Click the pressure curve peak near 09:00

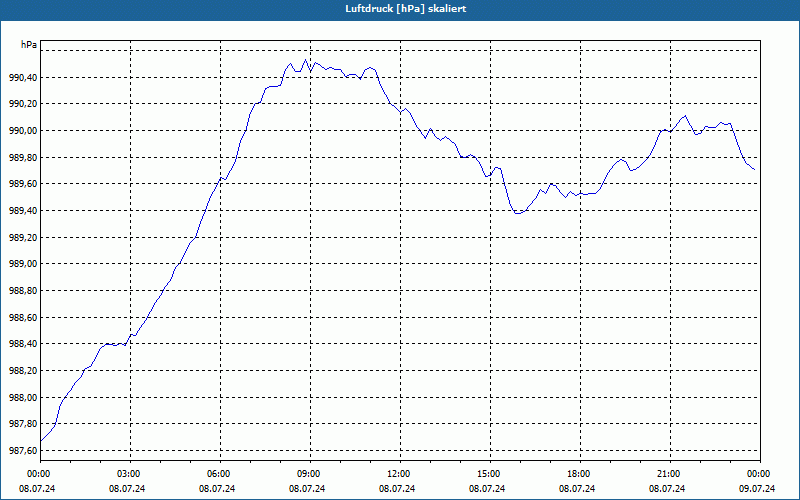pyautogui.click(x=306, y=60)
